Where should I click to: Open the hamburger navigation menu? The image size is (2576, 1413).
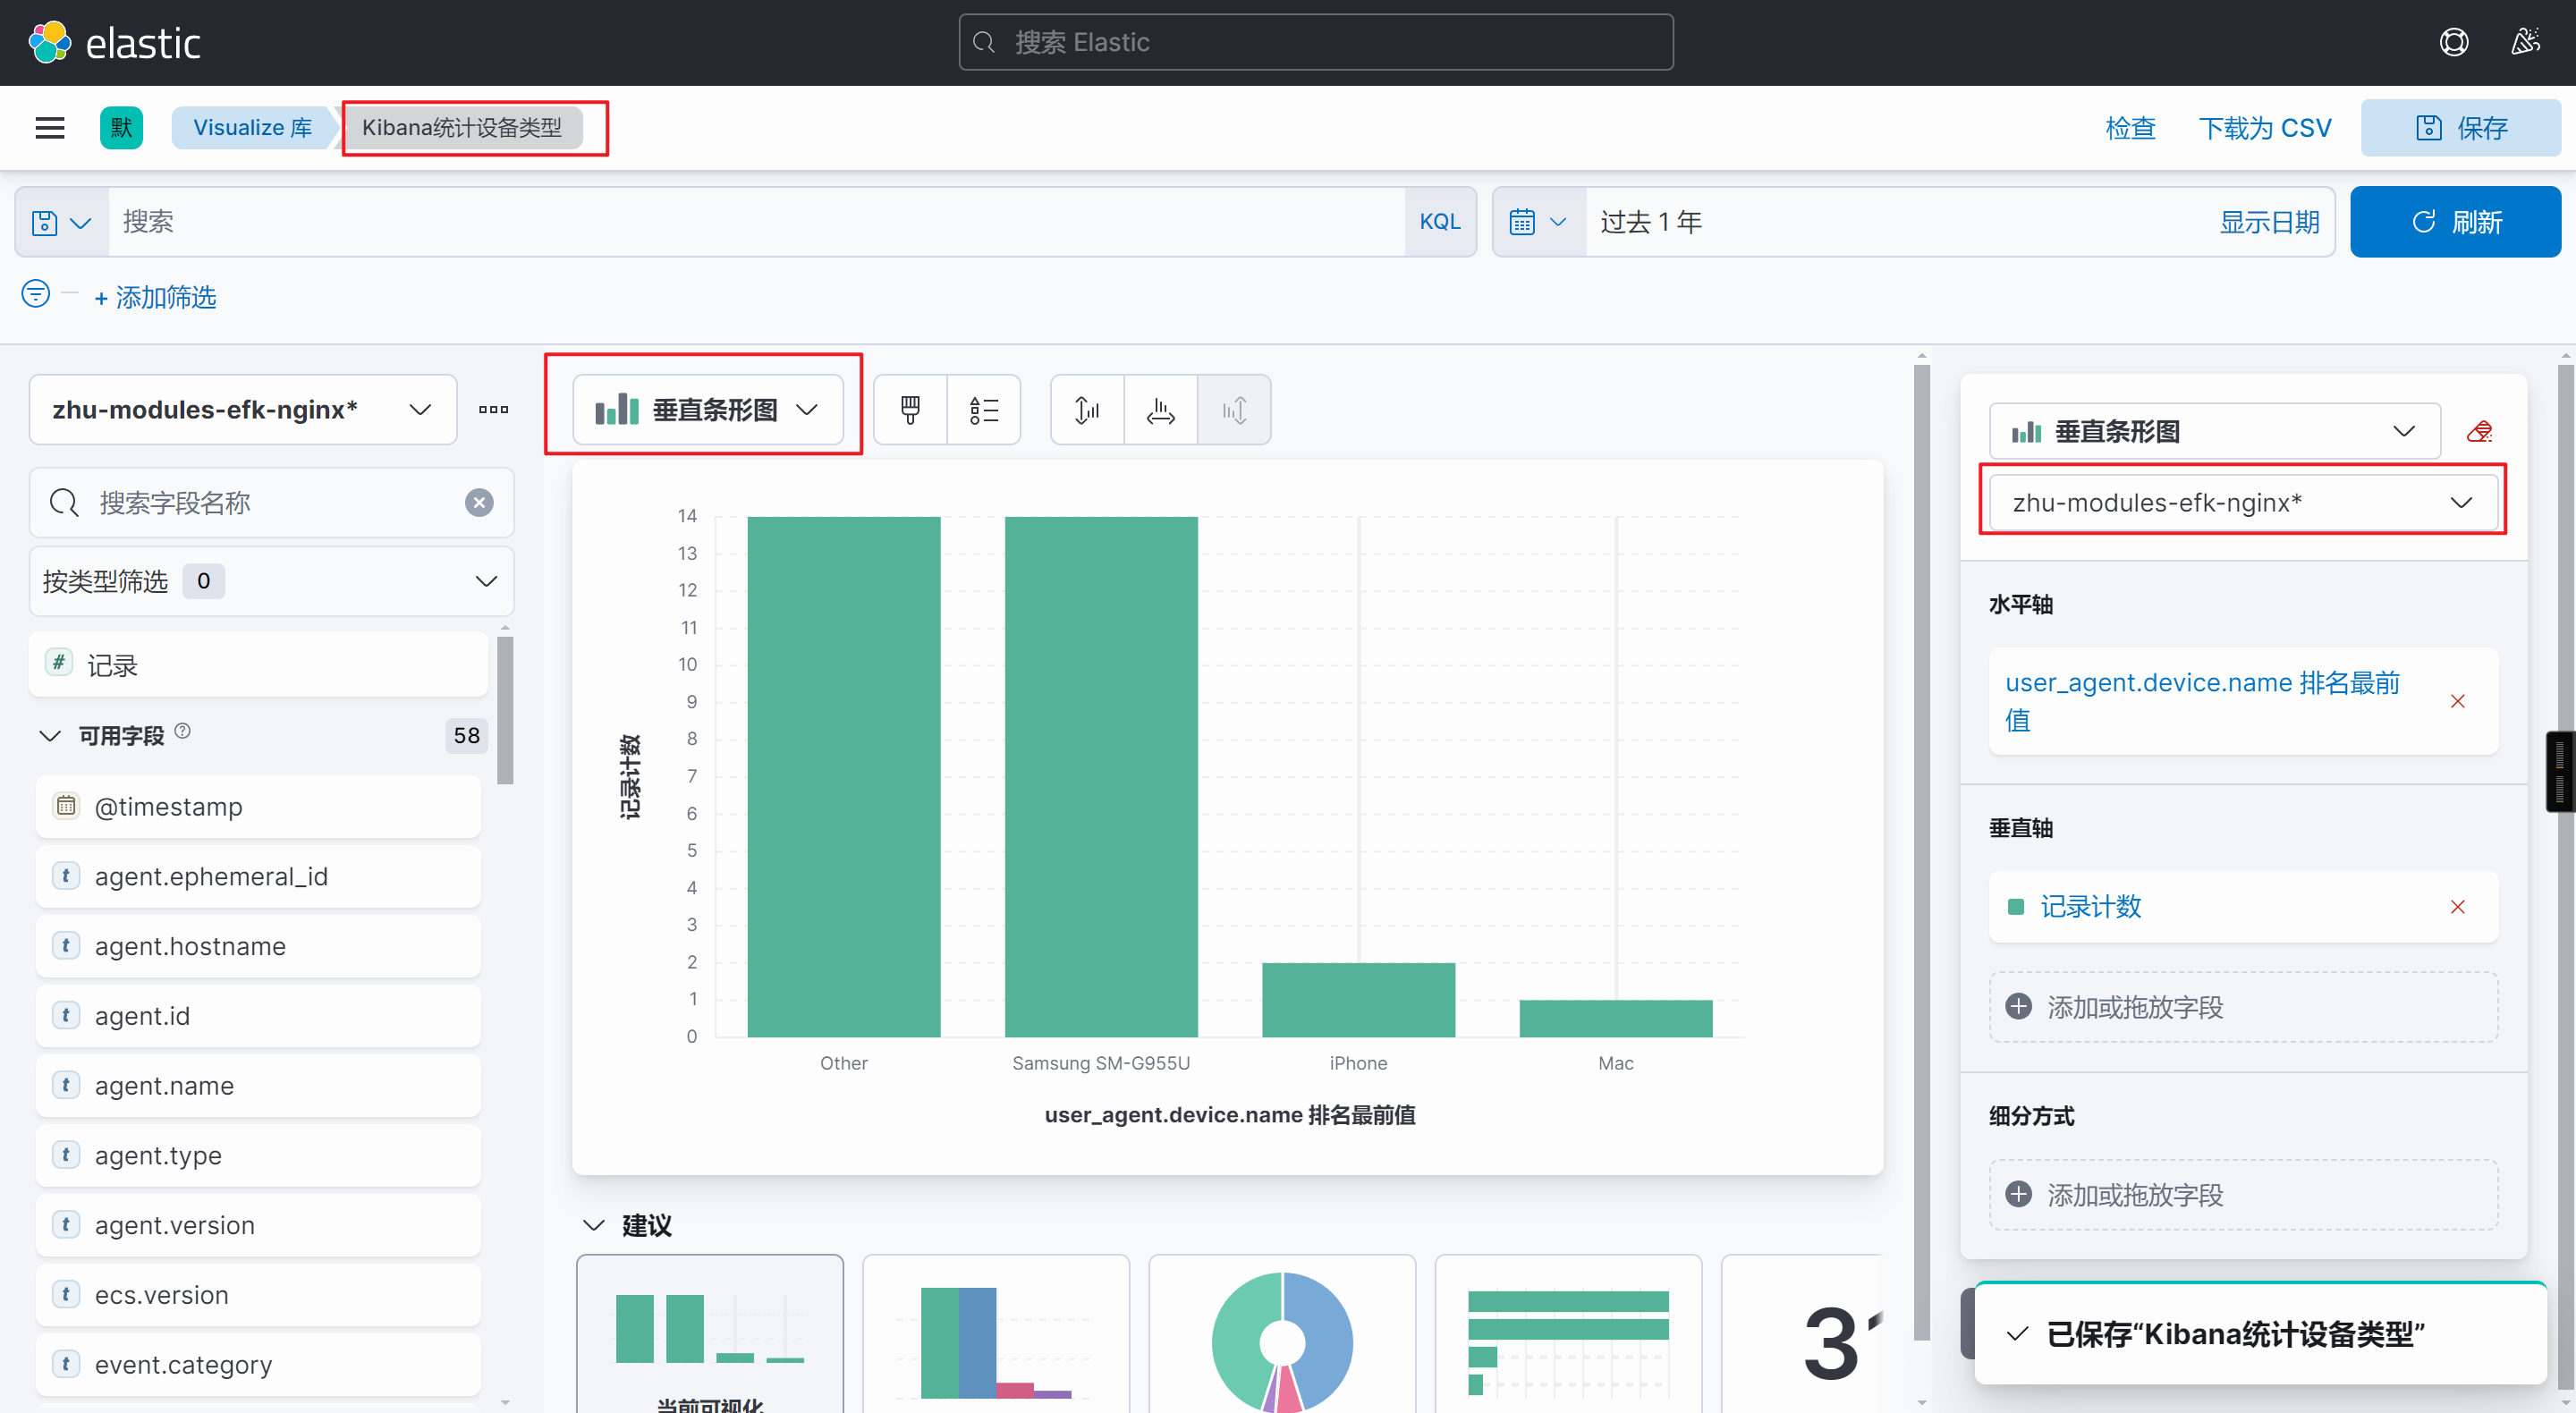click(50, 128)
